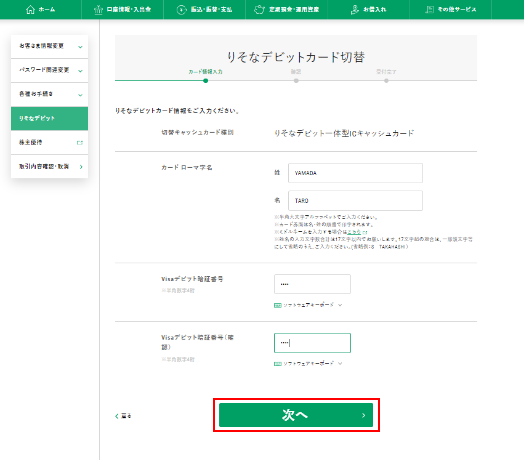Click the green 次へ button
The height and width of the screenshot is (460, 524).
(x=296, y=415)
